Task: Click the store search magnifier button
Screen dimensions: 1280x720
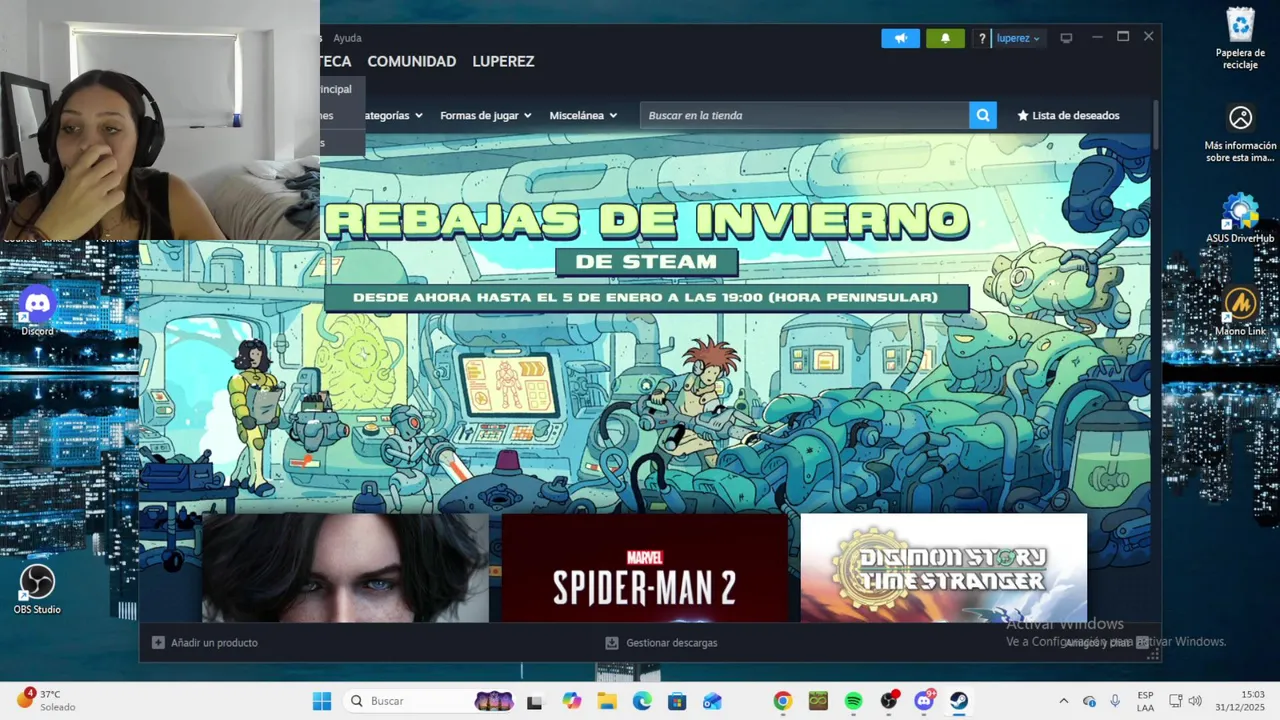Action: [x=983, y=115]
